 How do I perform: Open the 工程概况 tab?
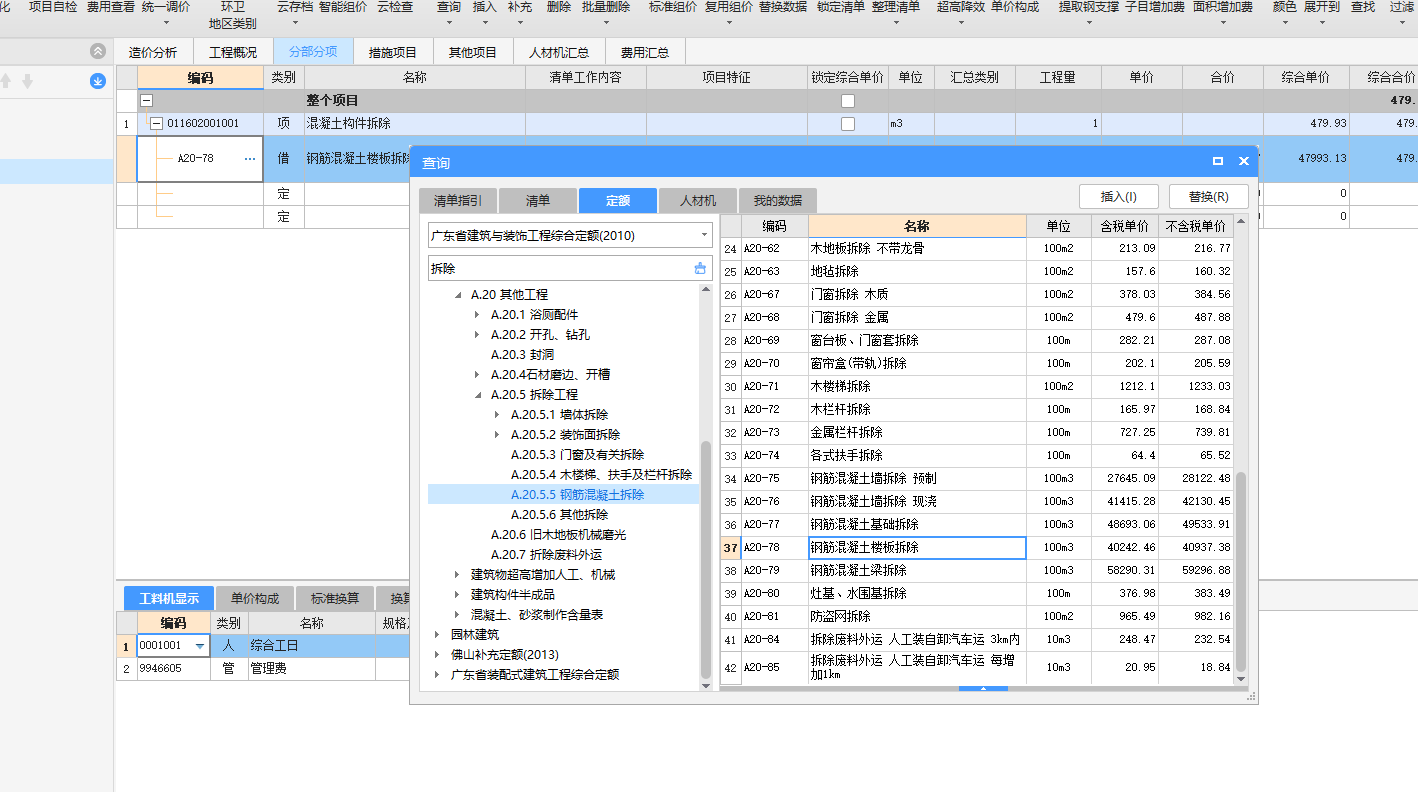[x=232, y=52]
